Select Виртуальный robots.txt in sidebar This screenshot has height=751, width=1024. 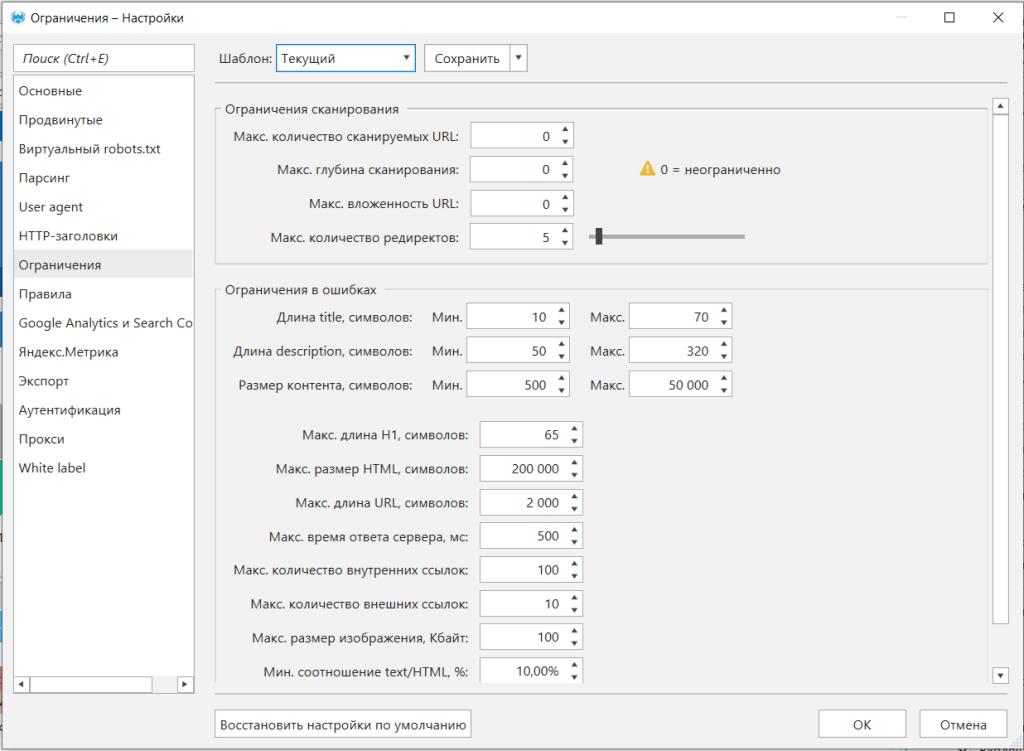(103, 149)
